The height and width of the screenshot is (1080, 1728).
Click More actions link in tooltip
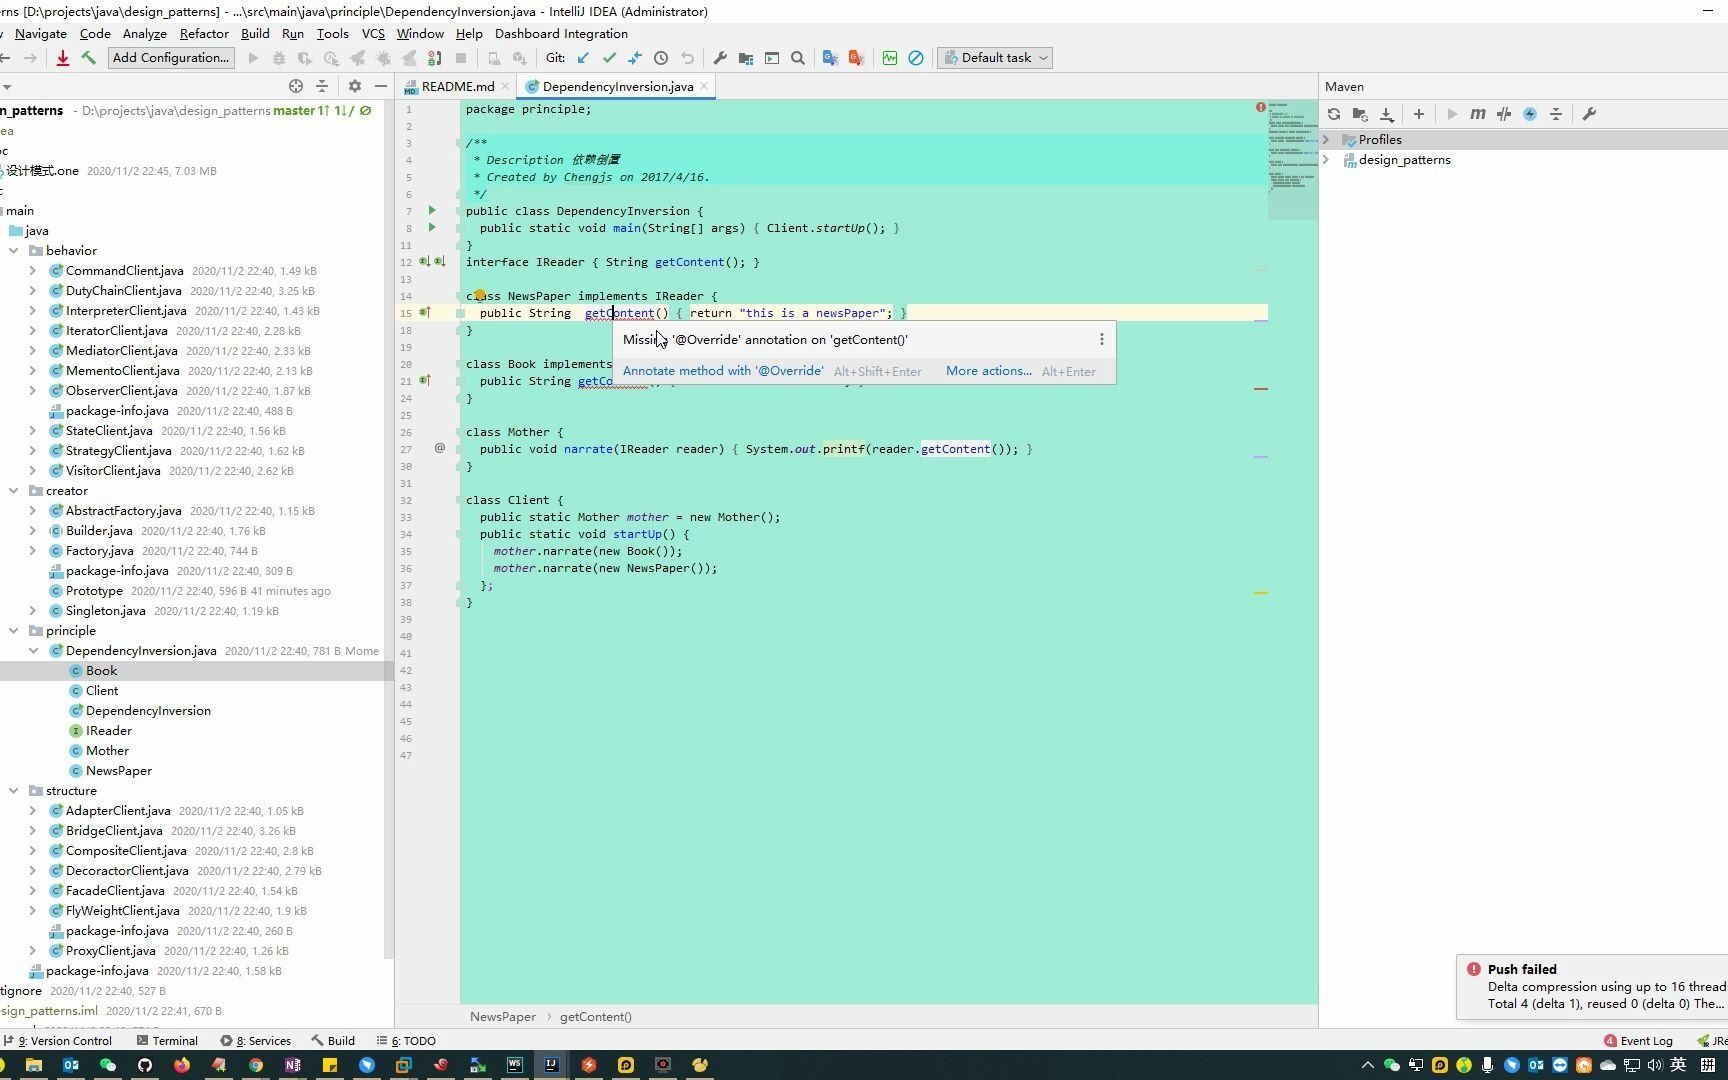tap(989, 371)
